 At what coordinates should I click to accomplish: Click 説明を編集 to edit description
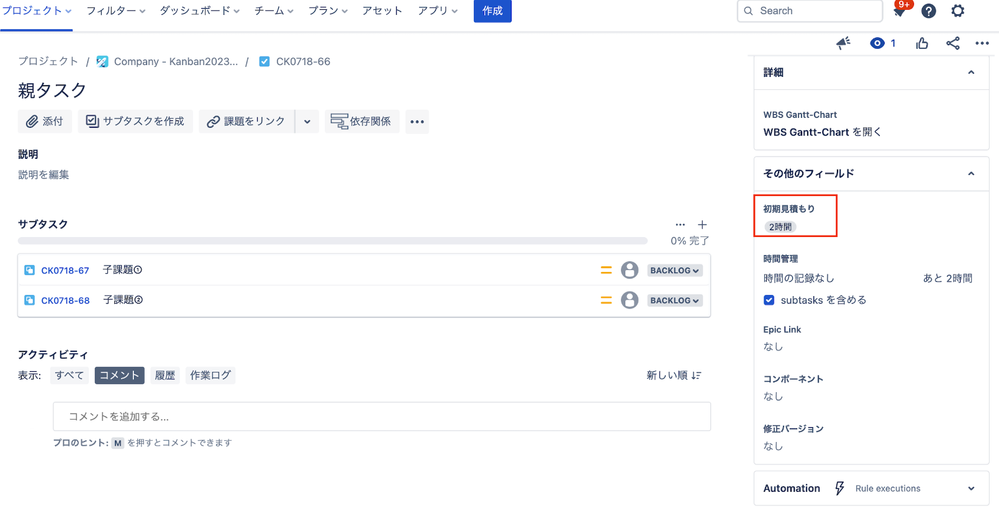tap(43, 175)
